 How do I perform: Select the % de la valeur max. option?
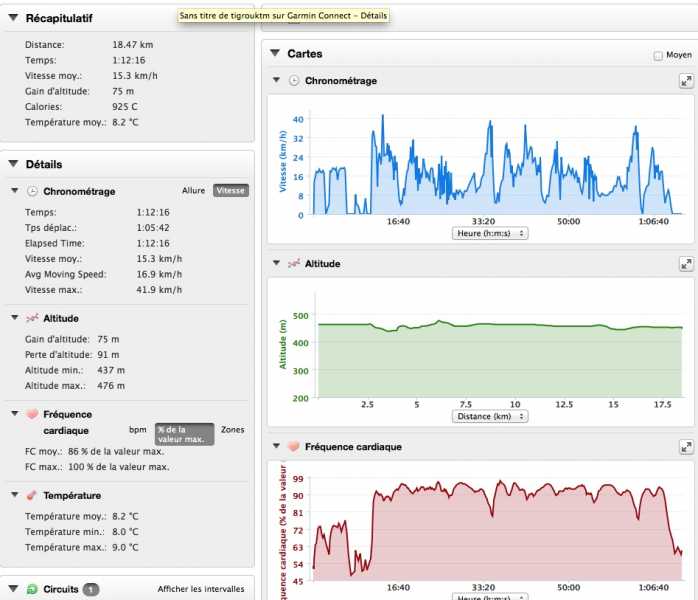point(184,434)
